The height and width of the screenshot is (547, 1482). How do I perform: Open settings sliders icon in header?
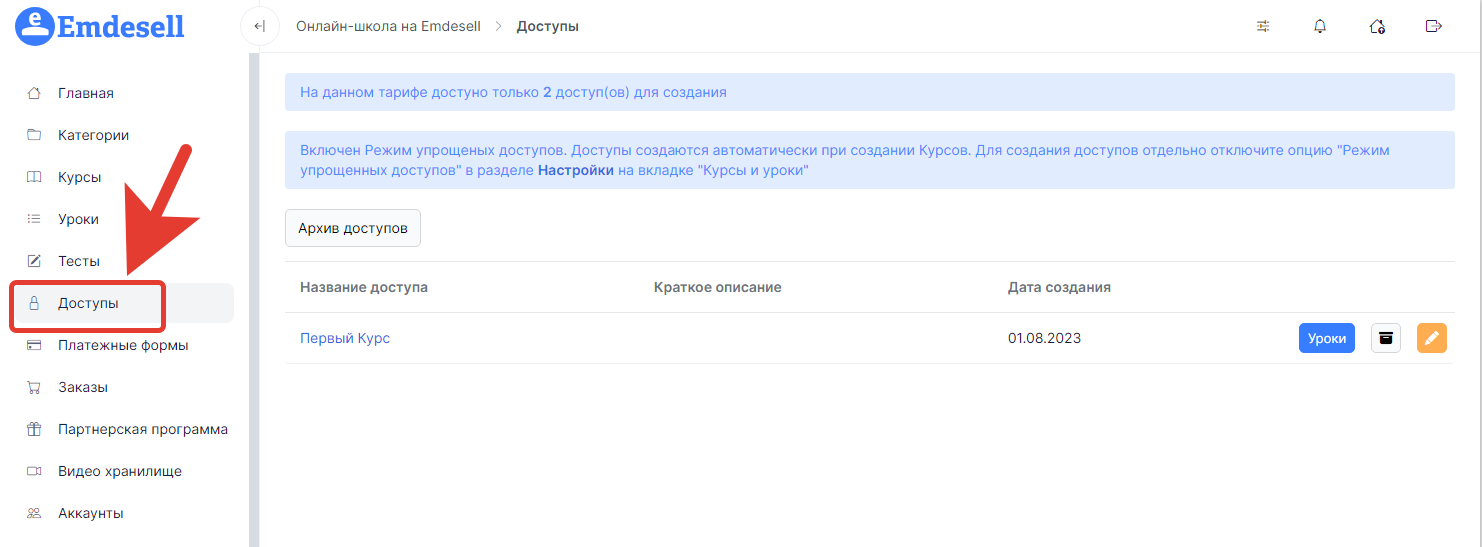tap(1263, 26)
